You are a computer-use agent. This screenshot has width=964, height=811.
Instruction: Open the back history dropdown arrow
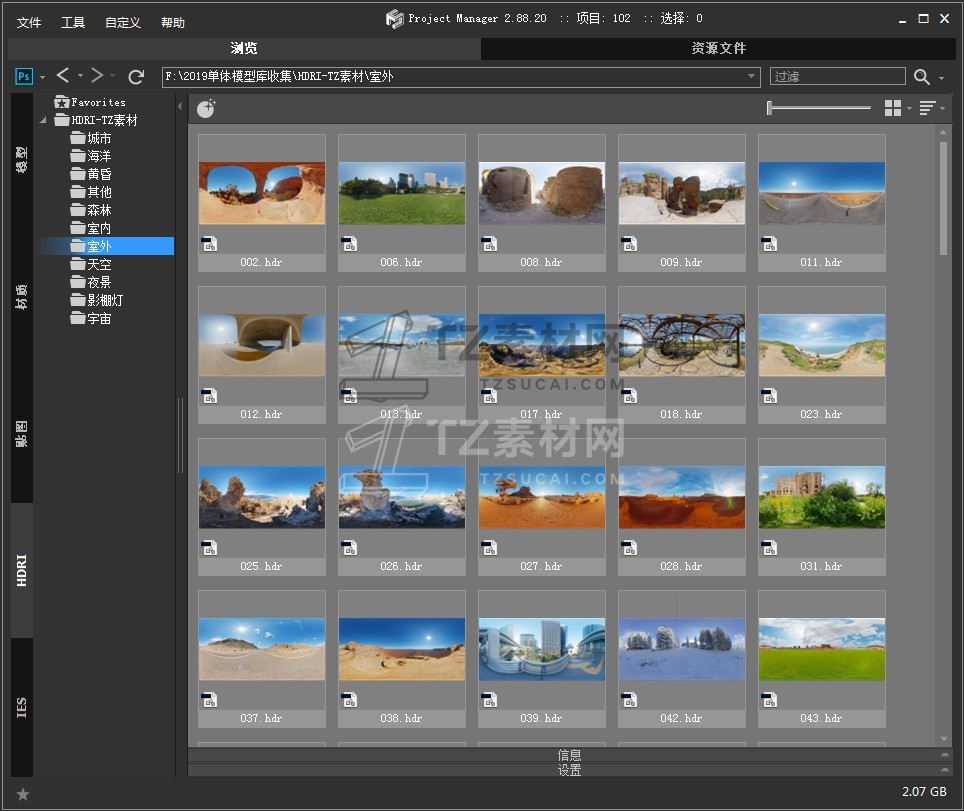81,76
